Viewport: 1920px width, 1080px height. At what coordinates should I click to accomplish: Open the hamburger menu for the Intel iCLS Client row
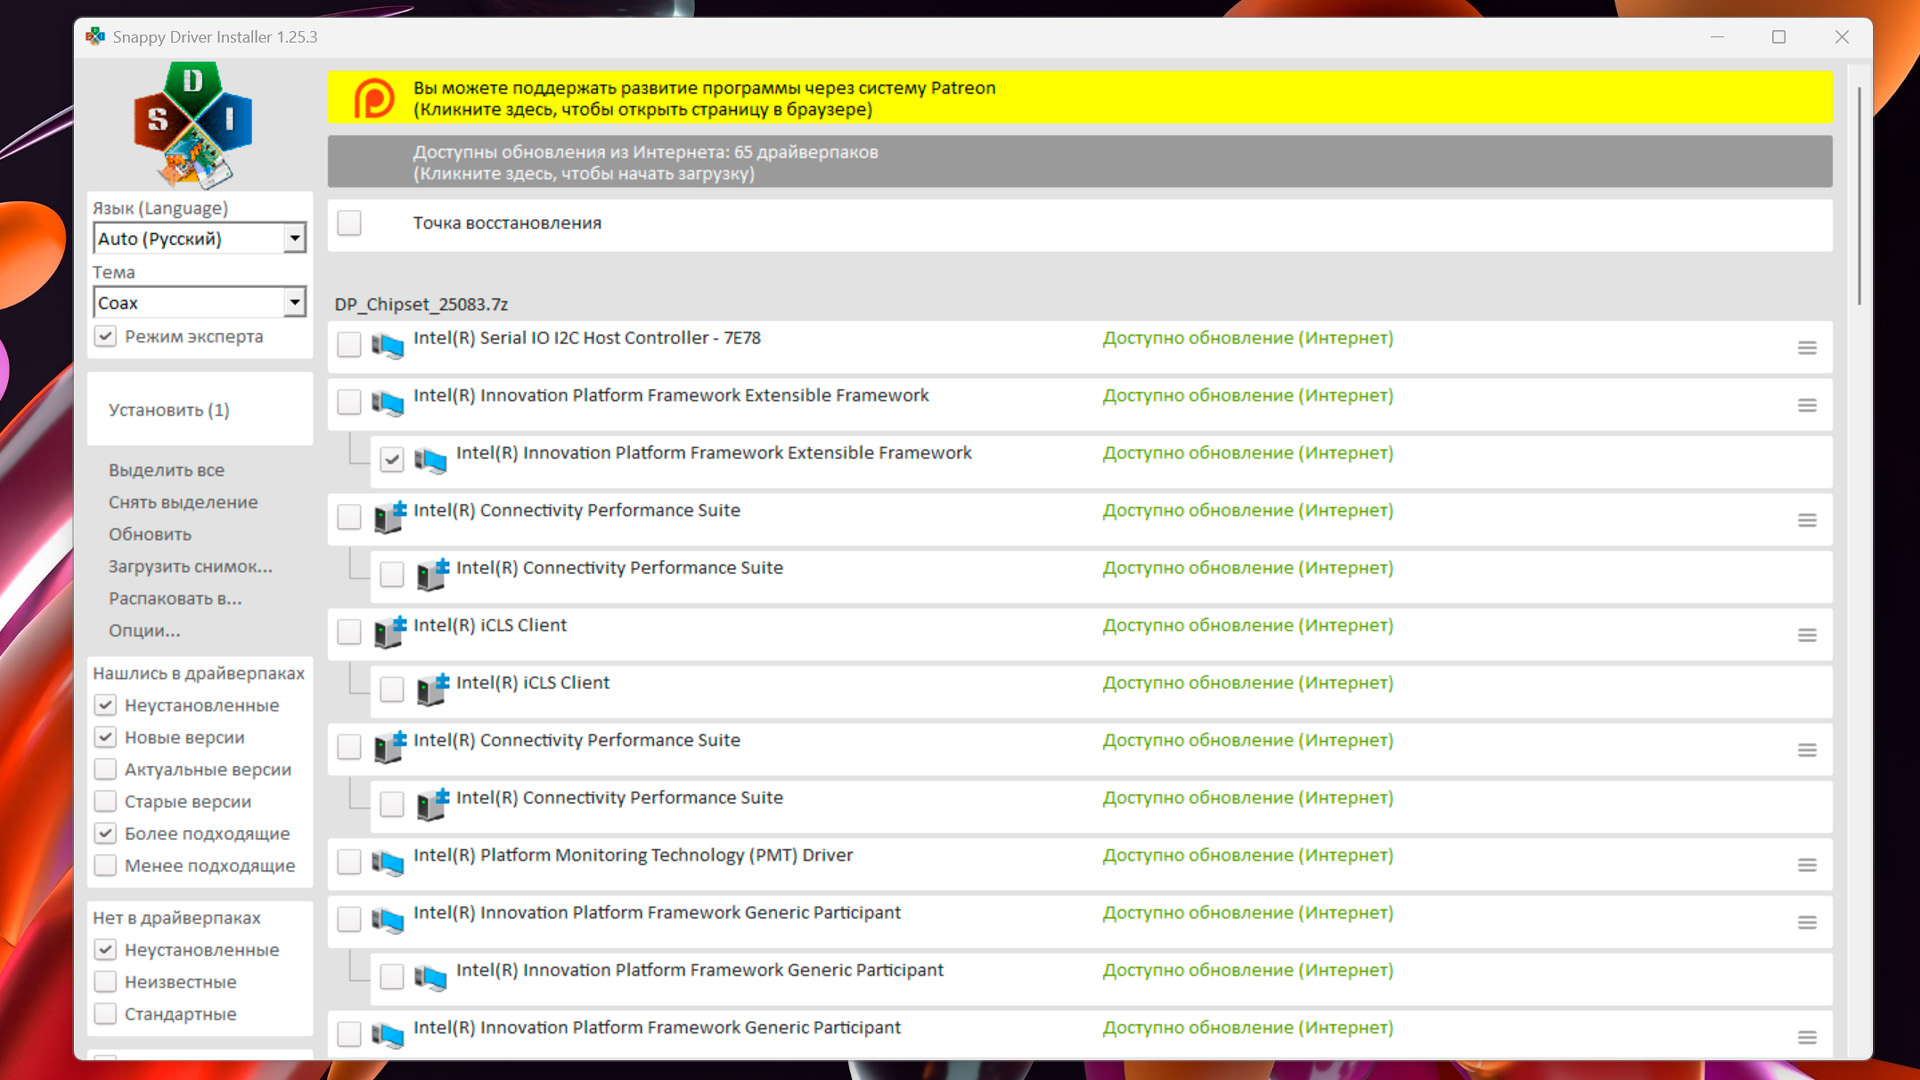(1806, 635)
